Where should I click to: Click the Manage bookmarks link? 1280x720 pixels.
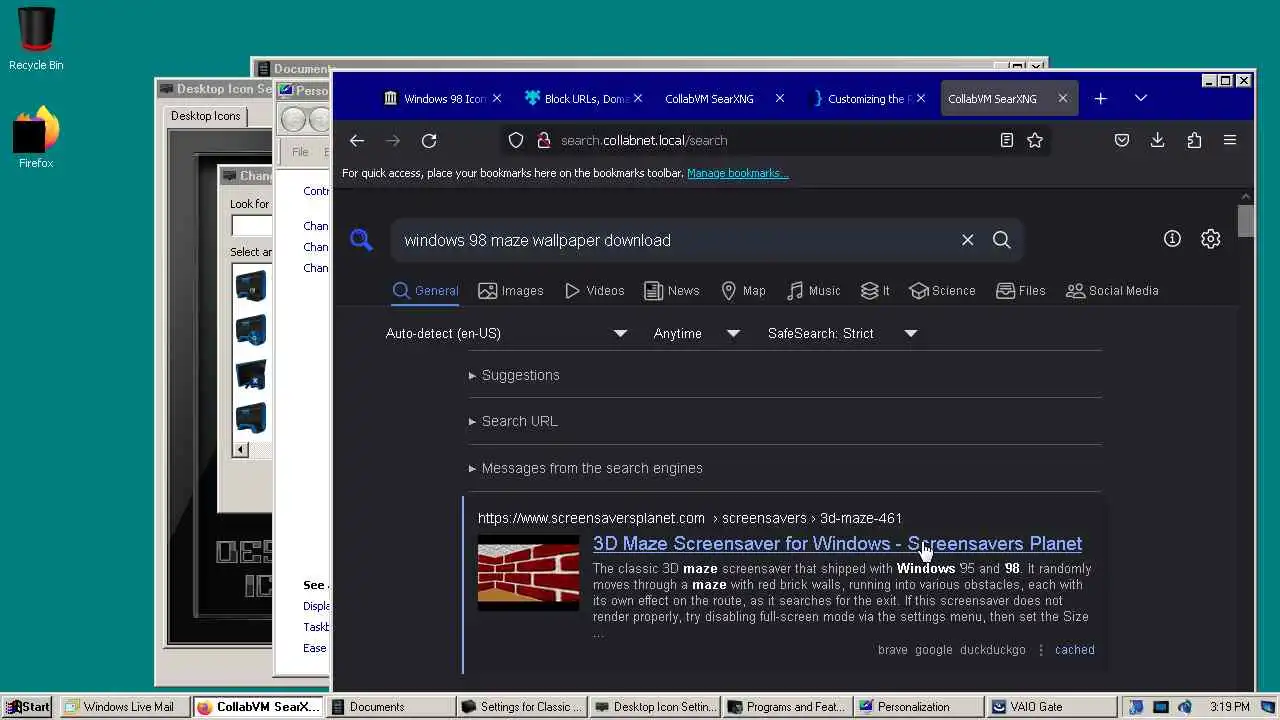737,174
